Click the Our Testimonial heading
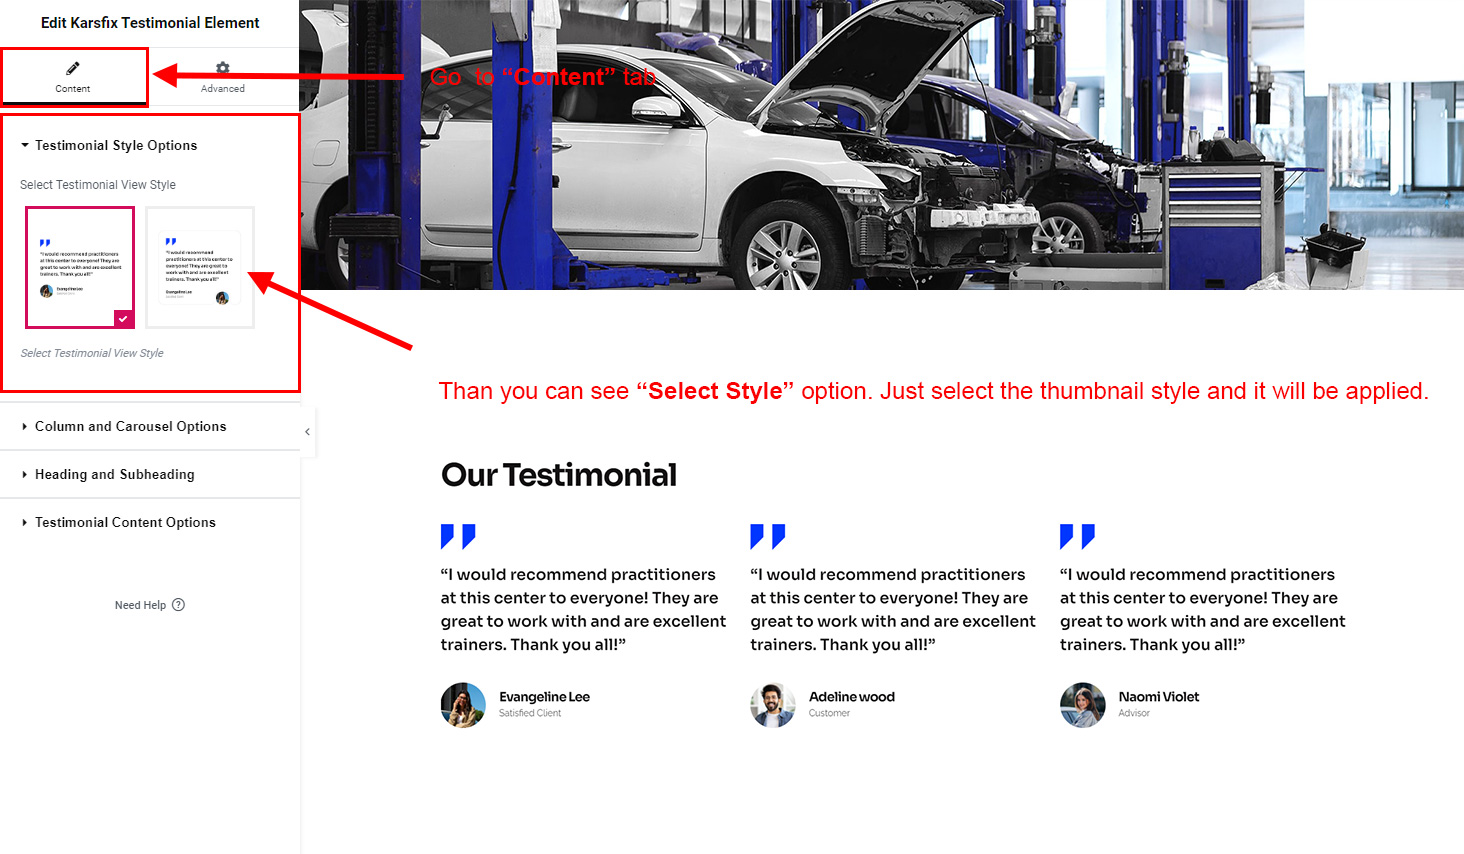 pyautogui.click(x=559, y=475)
